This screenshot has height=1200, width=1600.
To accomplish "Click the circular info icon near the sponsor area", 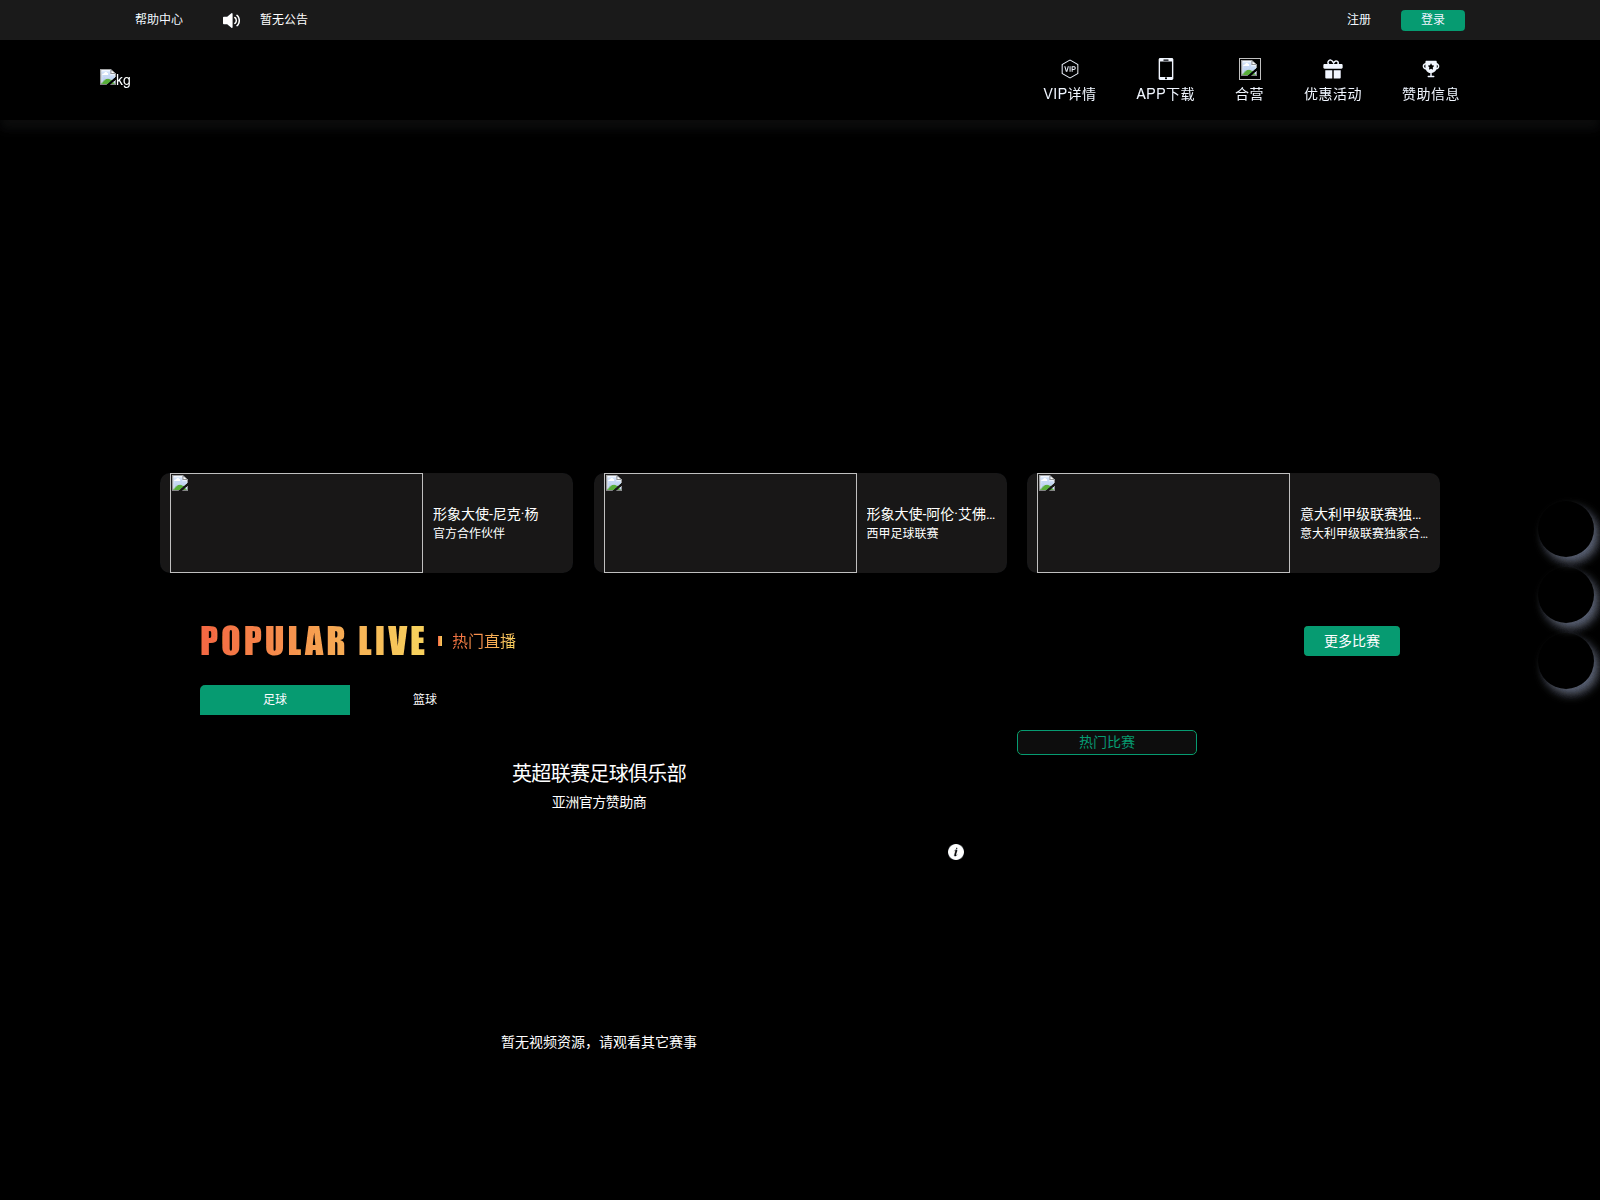I will [x=955, y=852].
